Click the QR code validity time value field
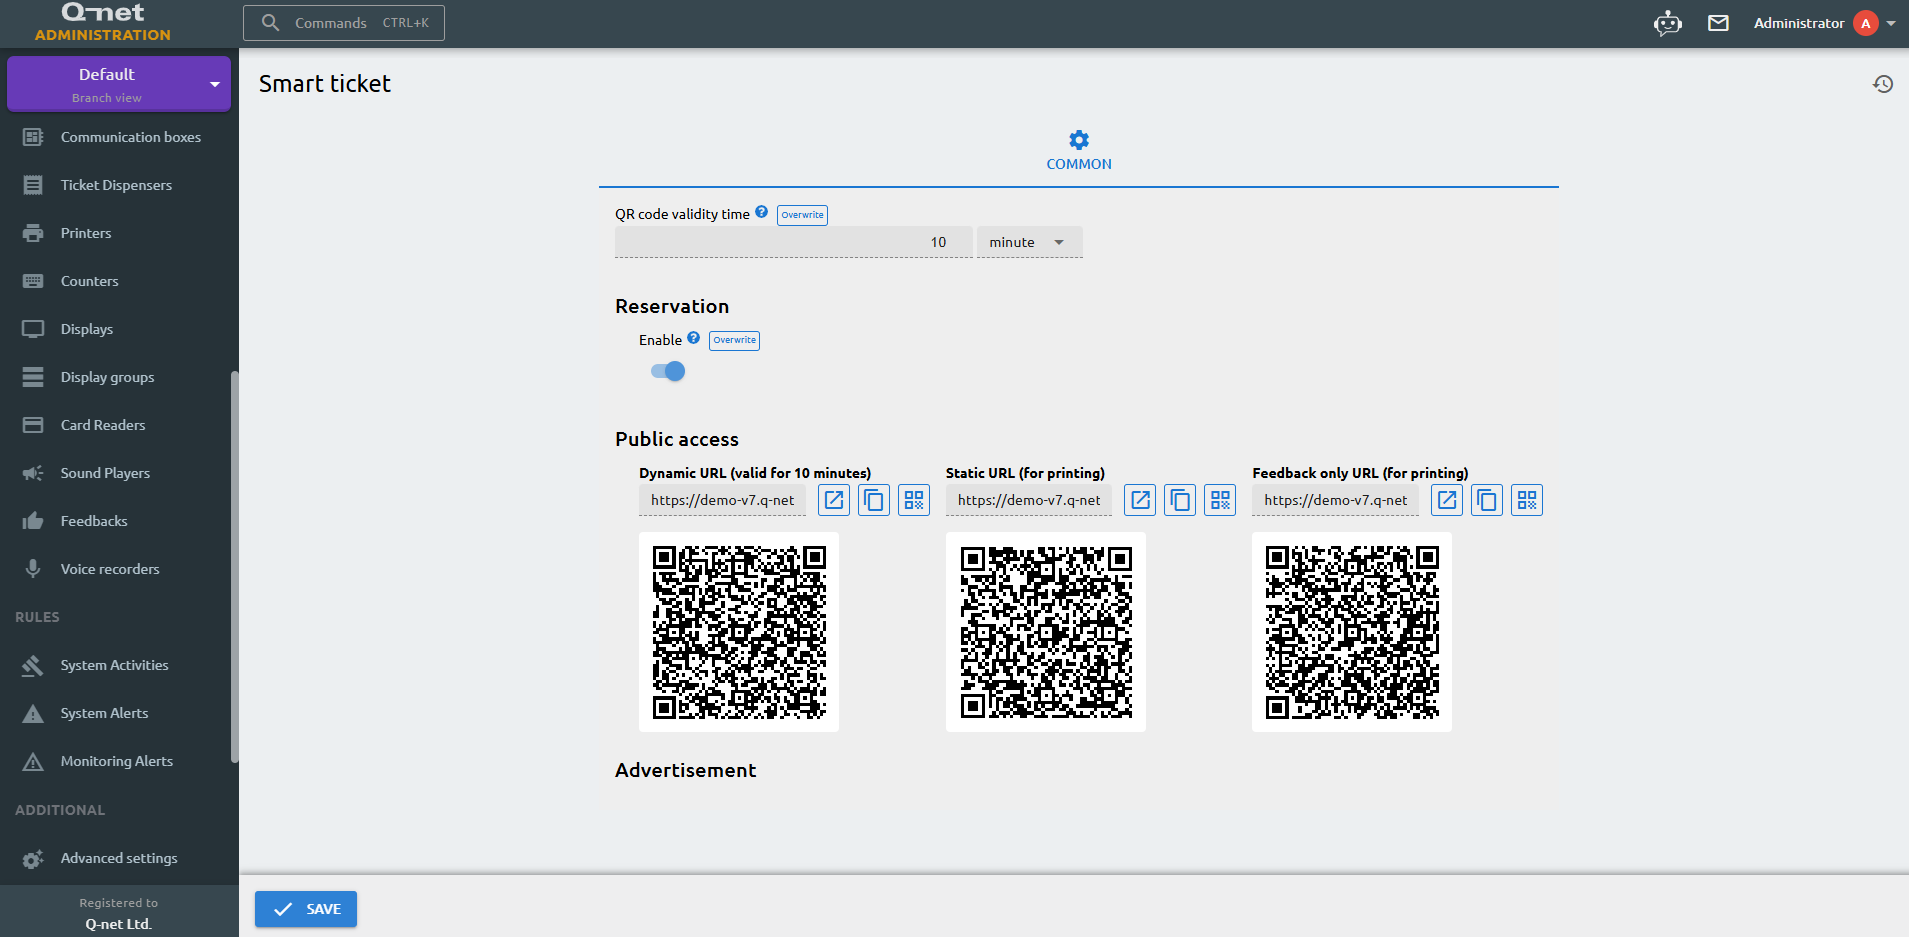This screenshot has height=937, width=1909. [x=794, y=242]
